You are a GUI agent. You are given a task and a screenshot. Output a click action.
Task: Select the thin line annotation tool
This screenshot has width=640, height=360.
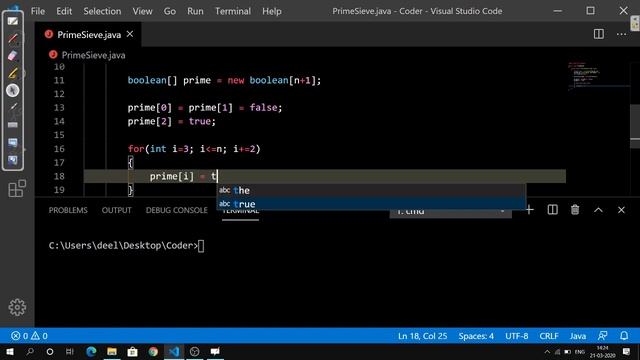click(13, 107)
